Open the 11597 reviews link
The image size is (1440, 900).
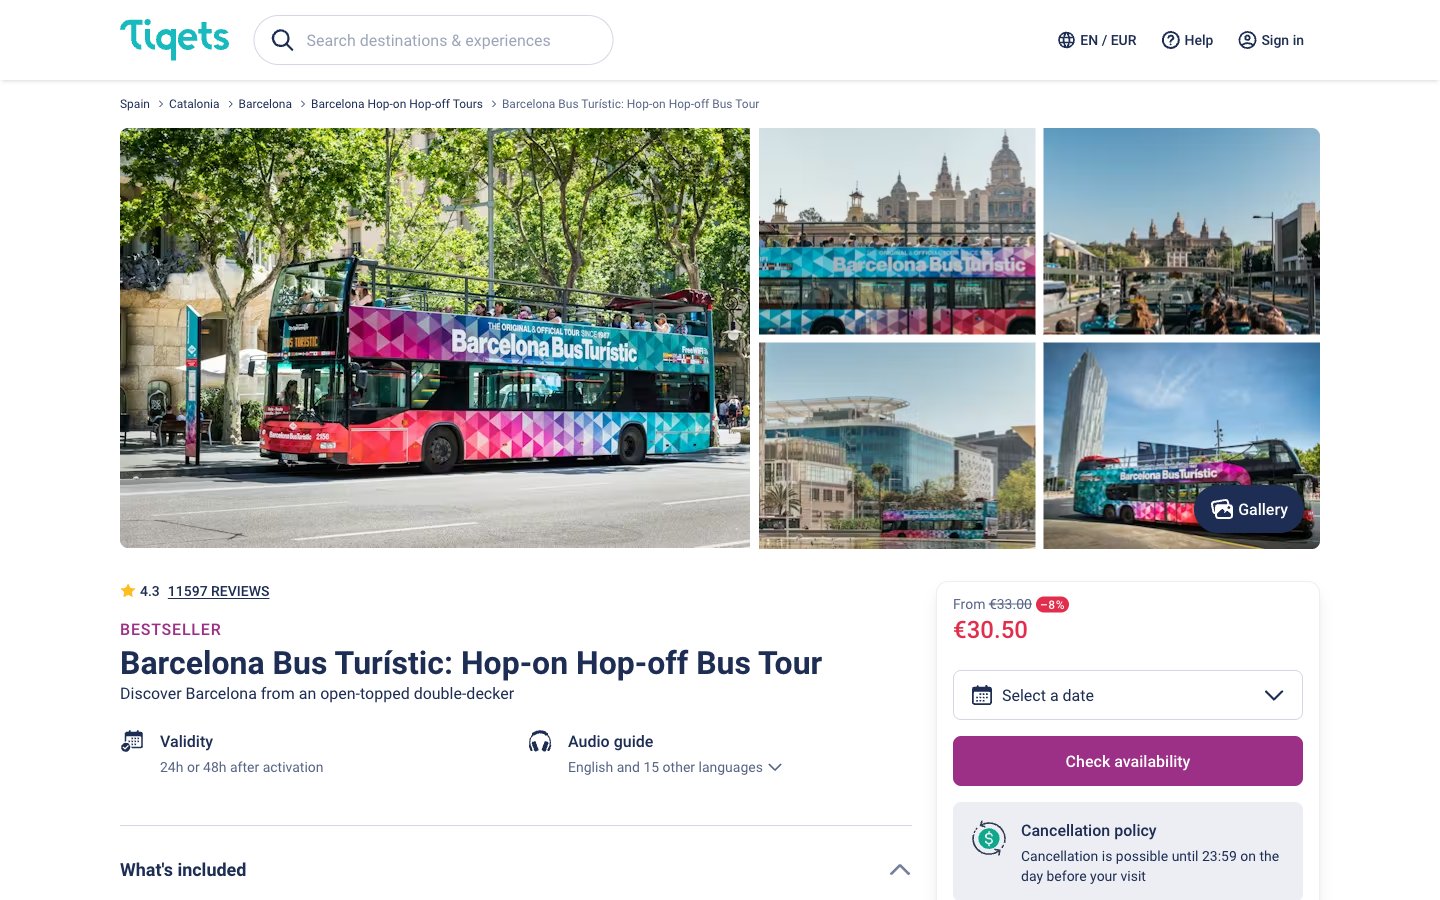pyautogui.click(x=218, y=591)
